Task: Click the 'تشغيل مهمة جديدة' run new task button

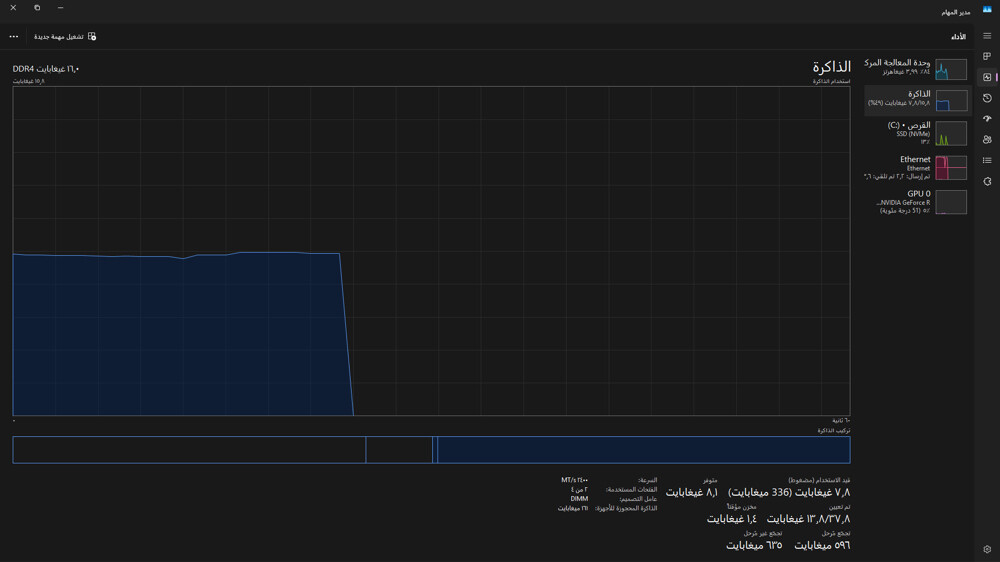Action: pyautogui.click(x=65, y=36)
